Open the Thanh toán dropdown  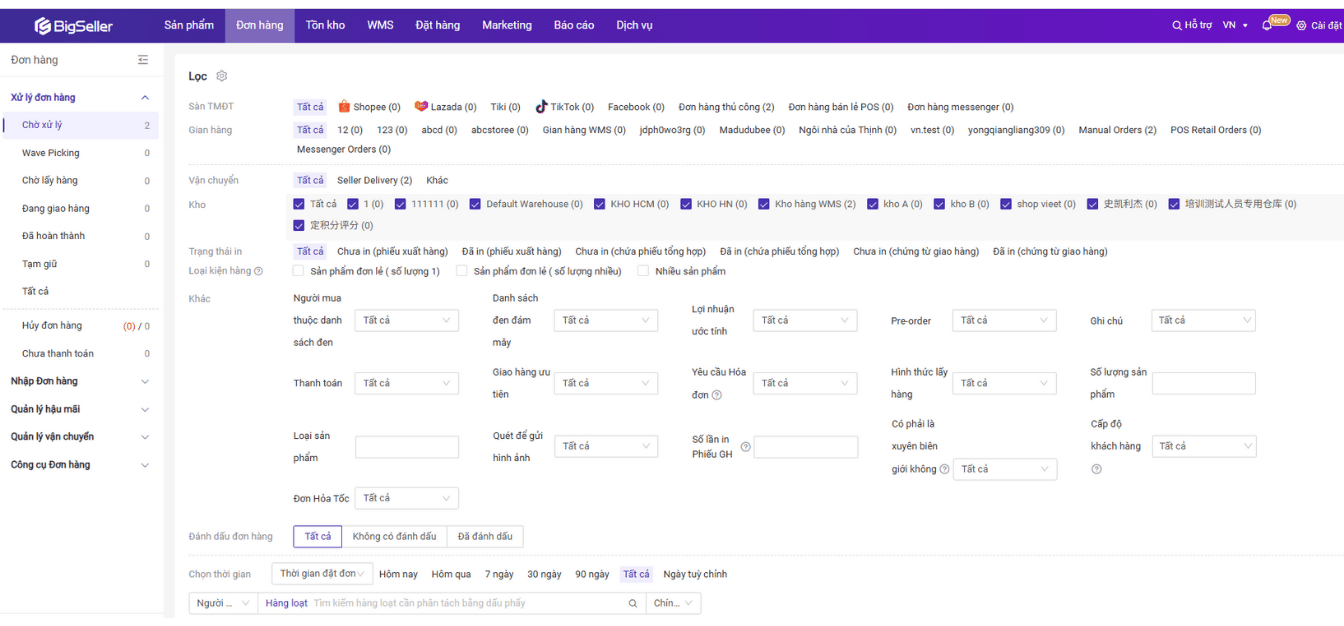406,383
